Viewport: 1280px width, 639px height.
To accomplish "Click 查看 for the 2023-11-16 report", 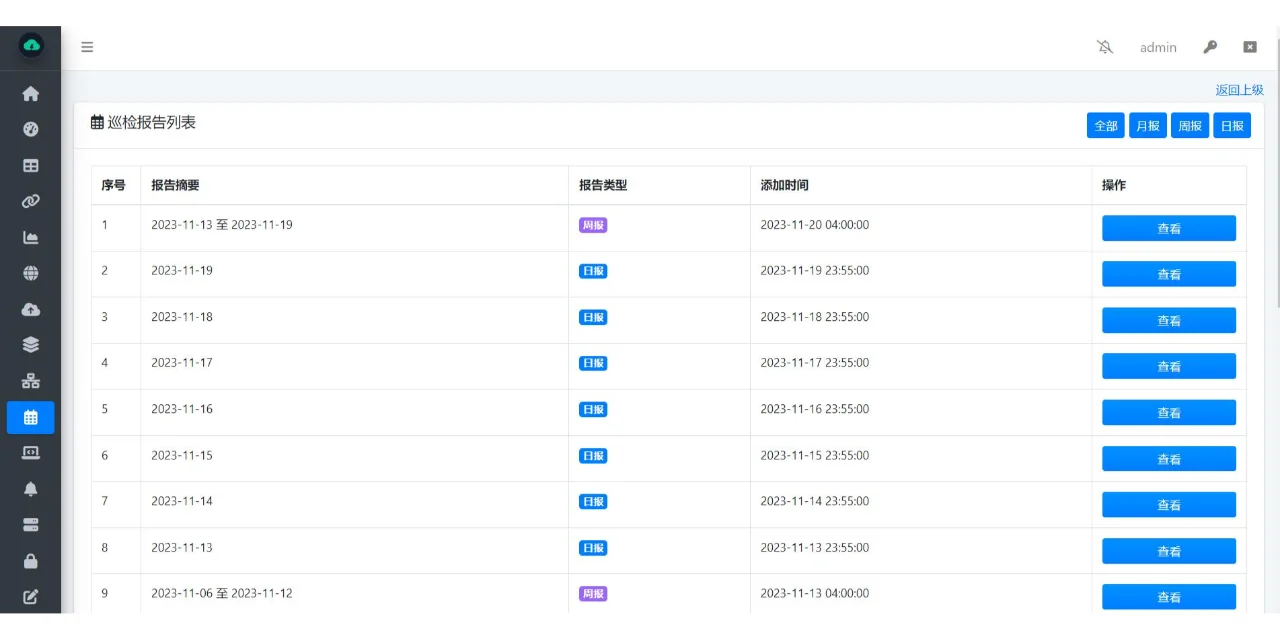I will coord(1169,412).
